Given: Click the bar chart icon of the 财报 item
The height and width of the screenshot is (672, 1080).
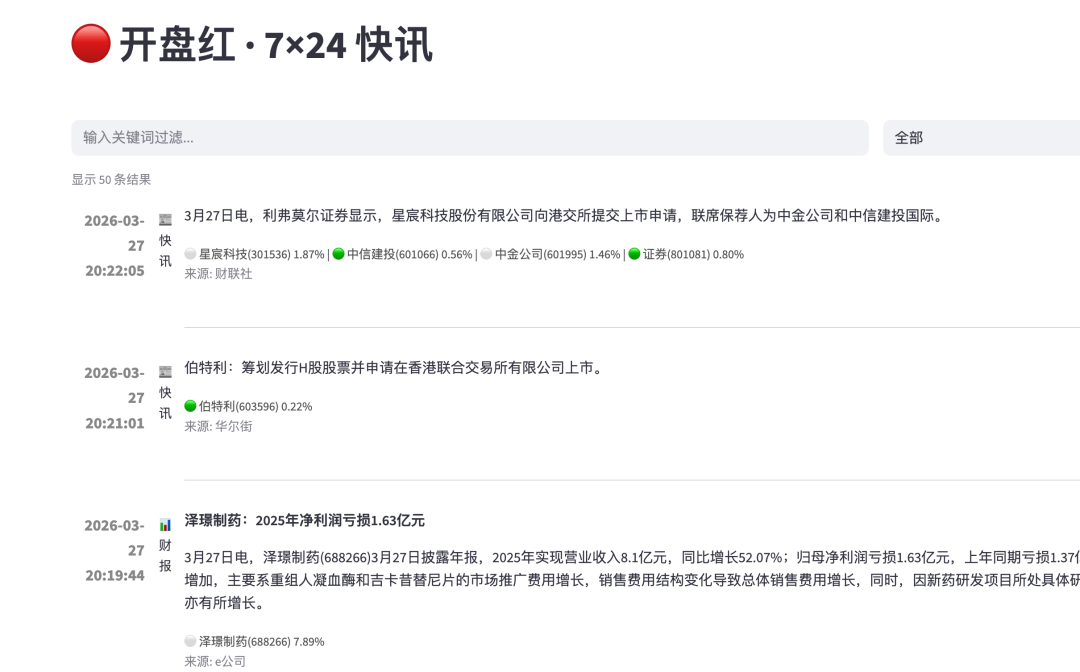Looking at the screenshot, I should coord(165,525).
